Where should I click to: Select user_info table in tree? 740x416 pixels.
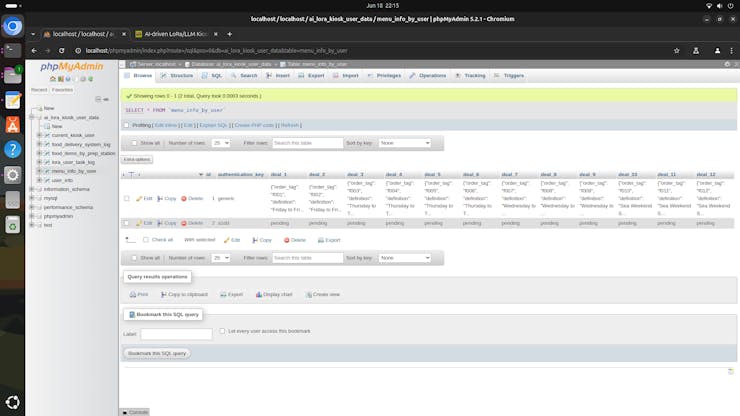pos(62,180)
